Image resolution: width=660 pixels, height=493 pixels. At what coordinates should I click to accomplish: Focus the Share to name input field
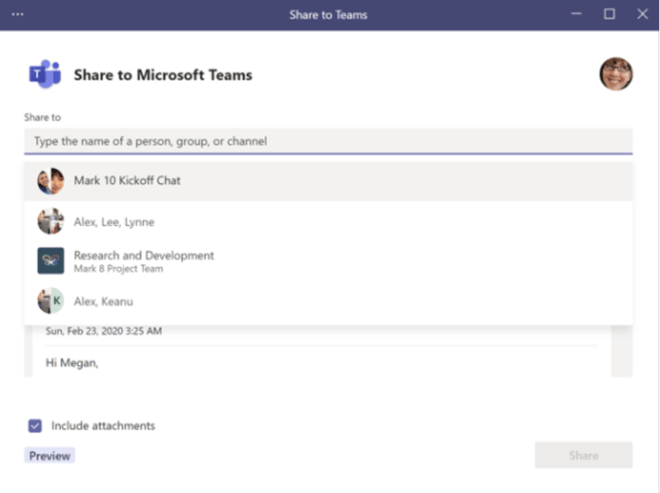[x=328, y=141]
